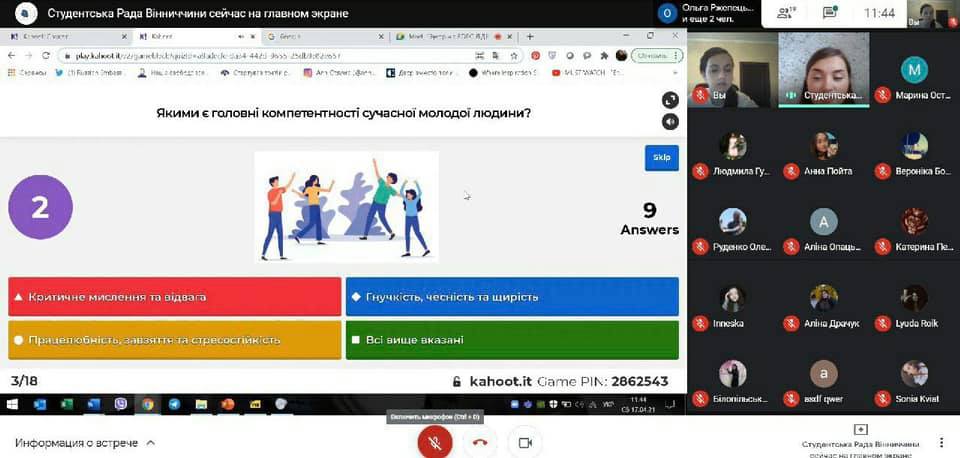This screenshot has height=458, width=960.
Task: Switch to the Google browser tab
Action: pos(326,37)
